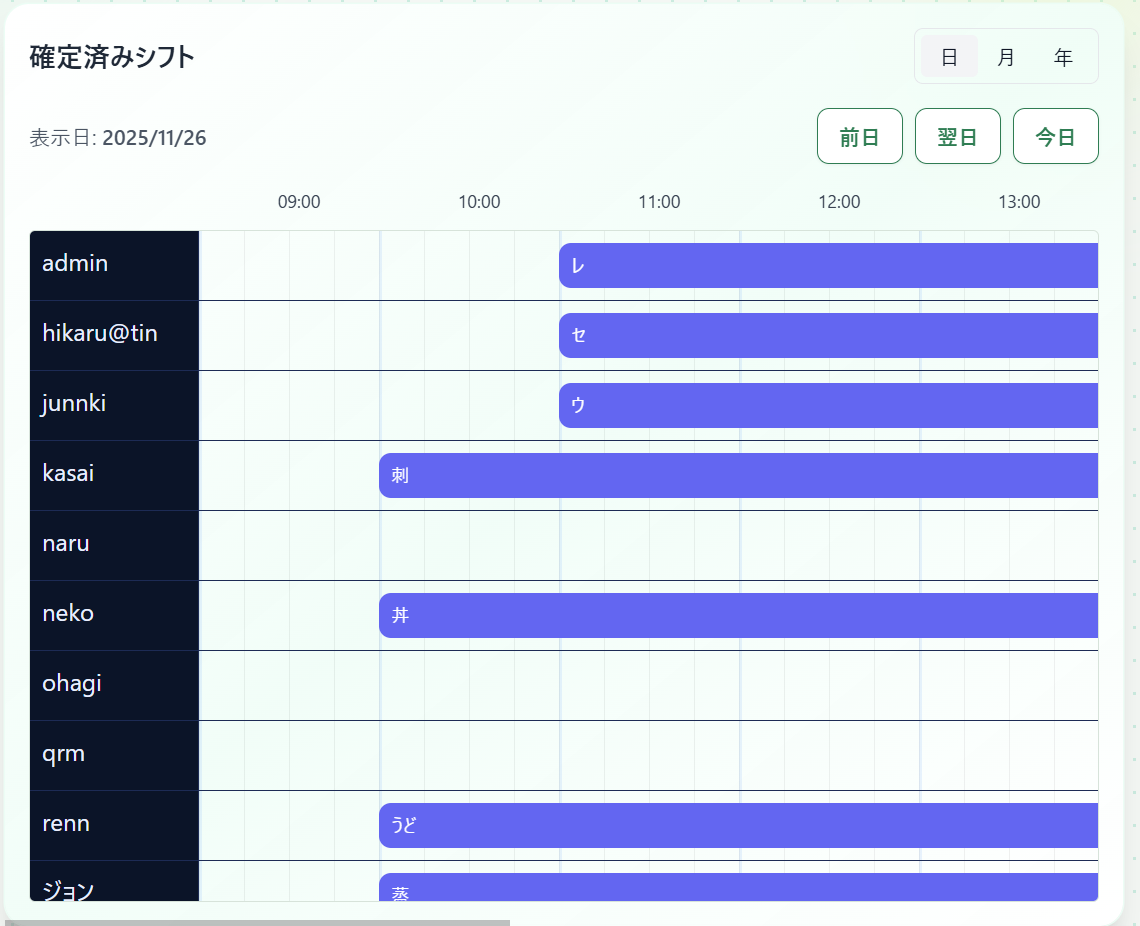The height and width of the screenshot is (926, 1140).
Task: Switch to the 年 (year) view
Action: click(1063, 57)
